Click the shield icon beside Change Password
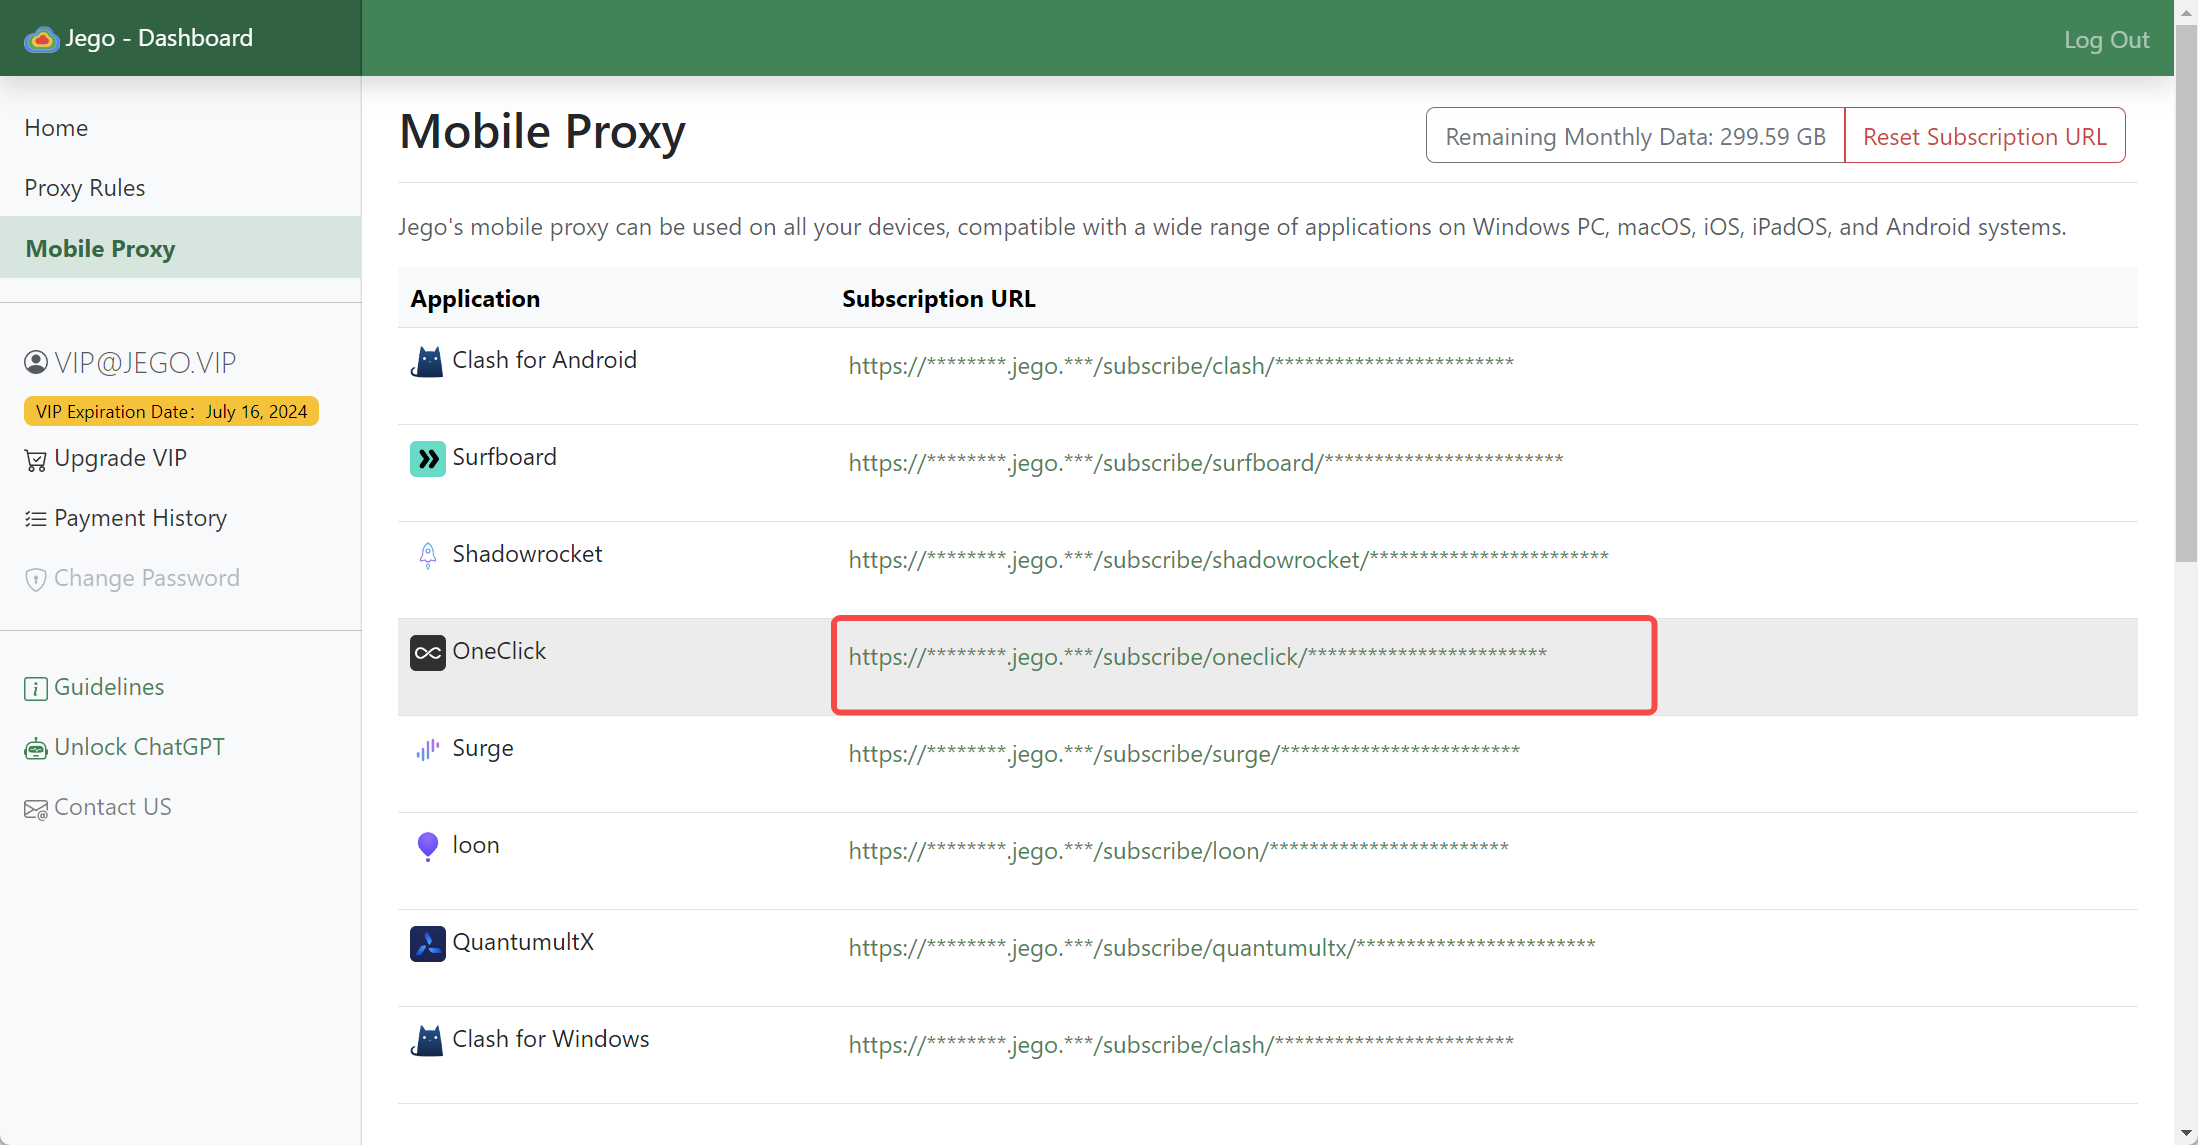2198x1145 pixels. click(36, 580)
